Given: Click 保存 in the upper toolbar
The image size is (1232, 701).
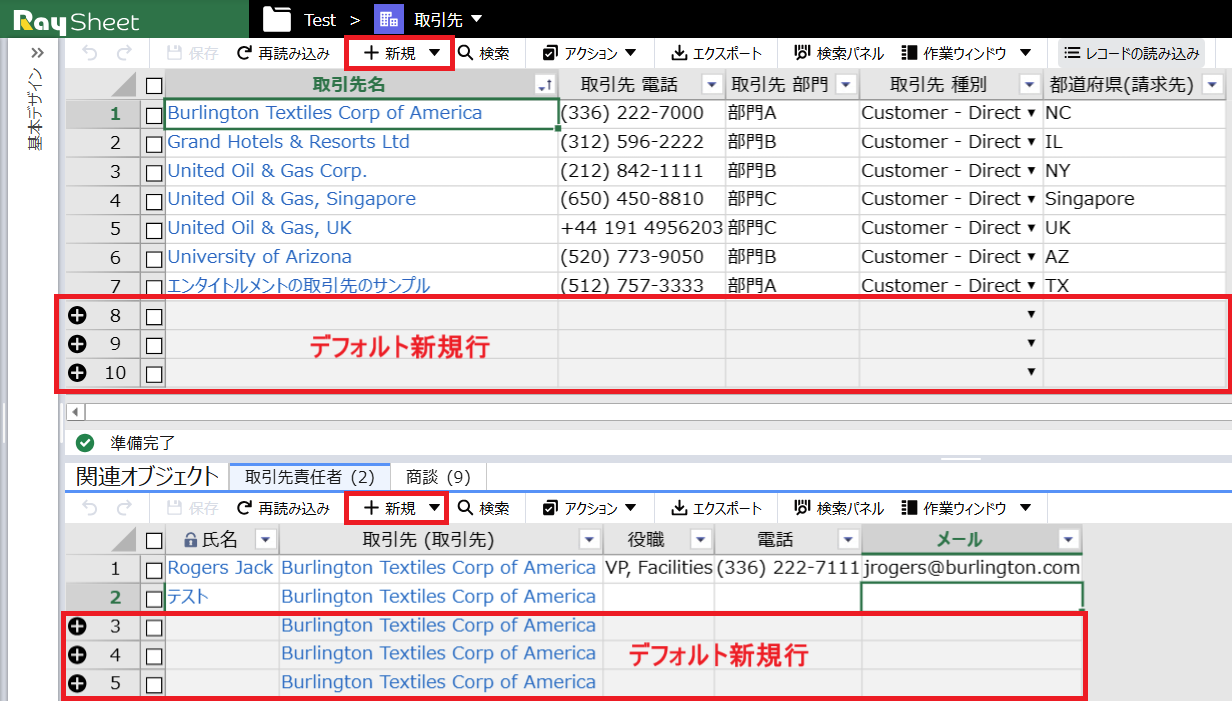Looking at the screenshot, I should click(x=192, y=53).
